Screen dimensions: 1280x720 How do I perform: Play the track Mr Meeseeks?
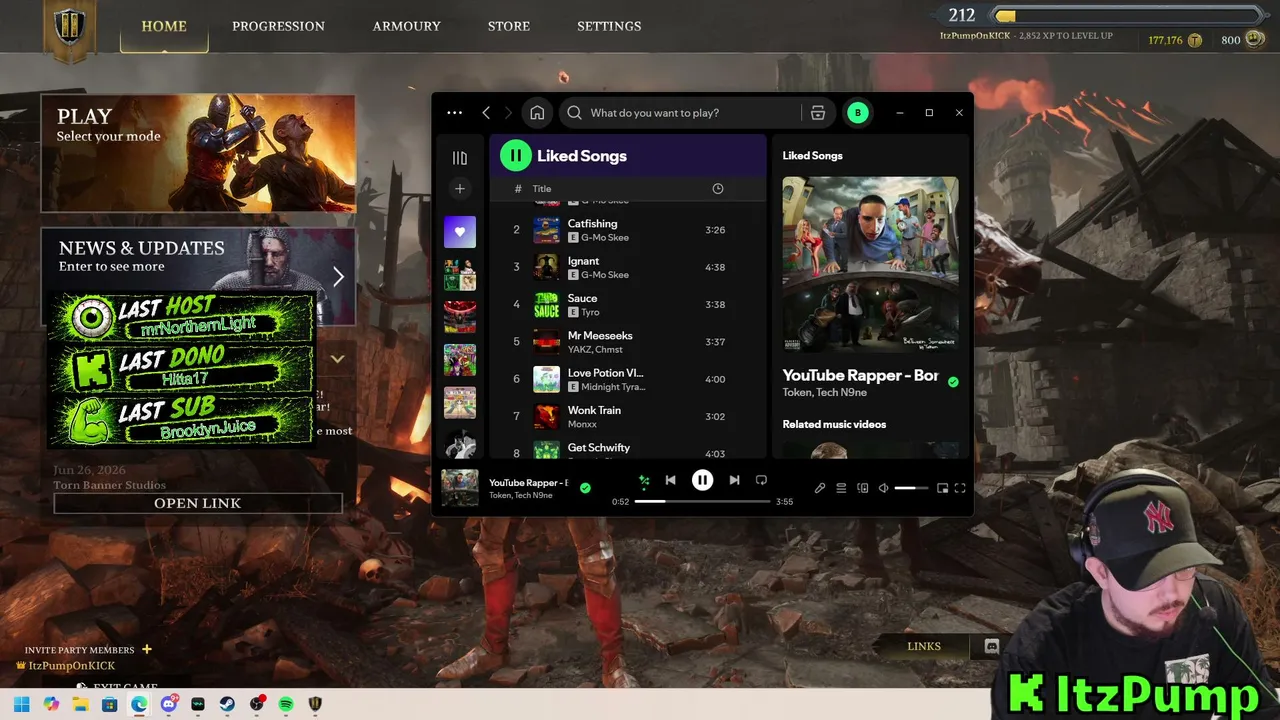point(628,342)
